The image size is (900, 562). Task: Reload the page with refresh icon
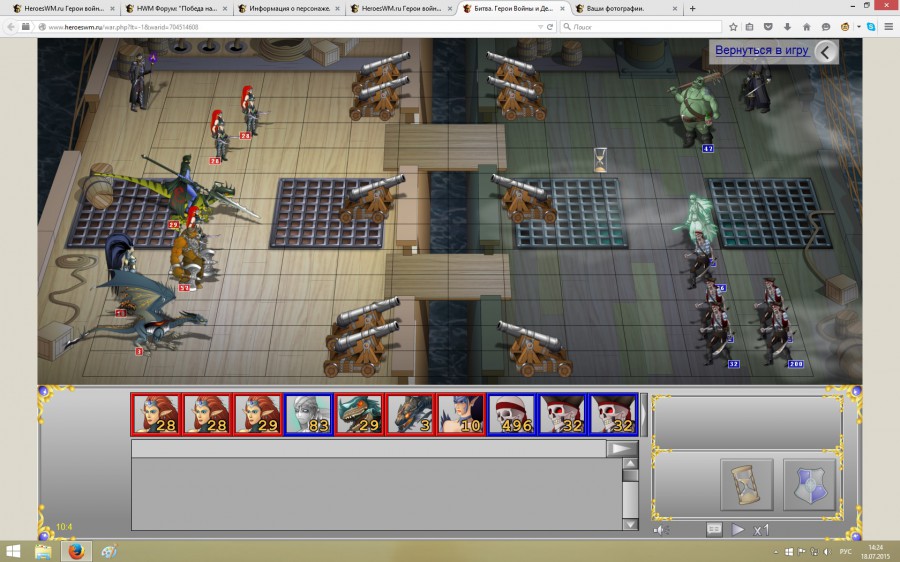pos(549,27)
